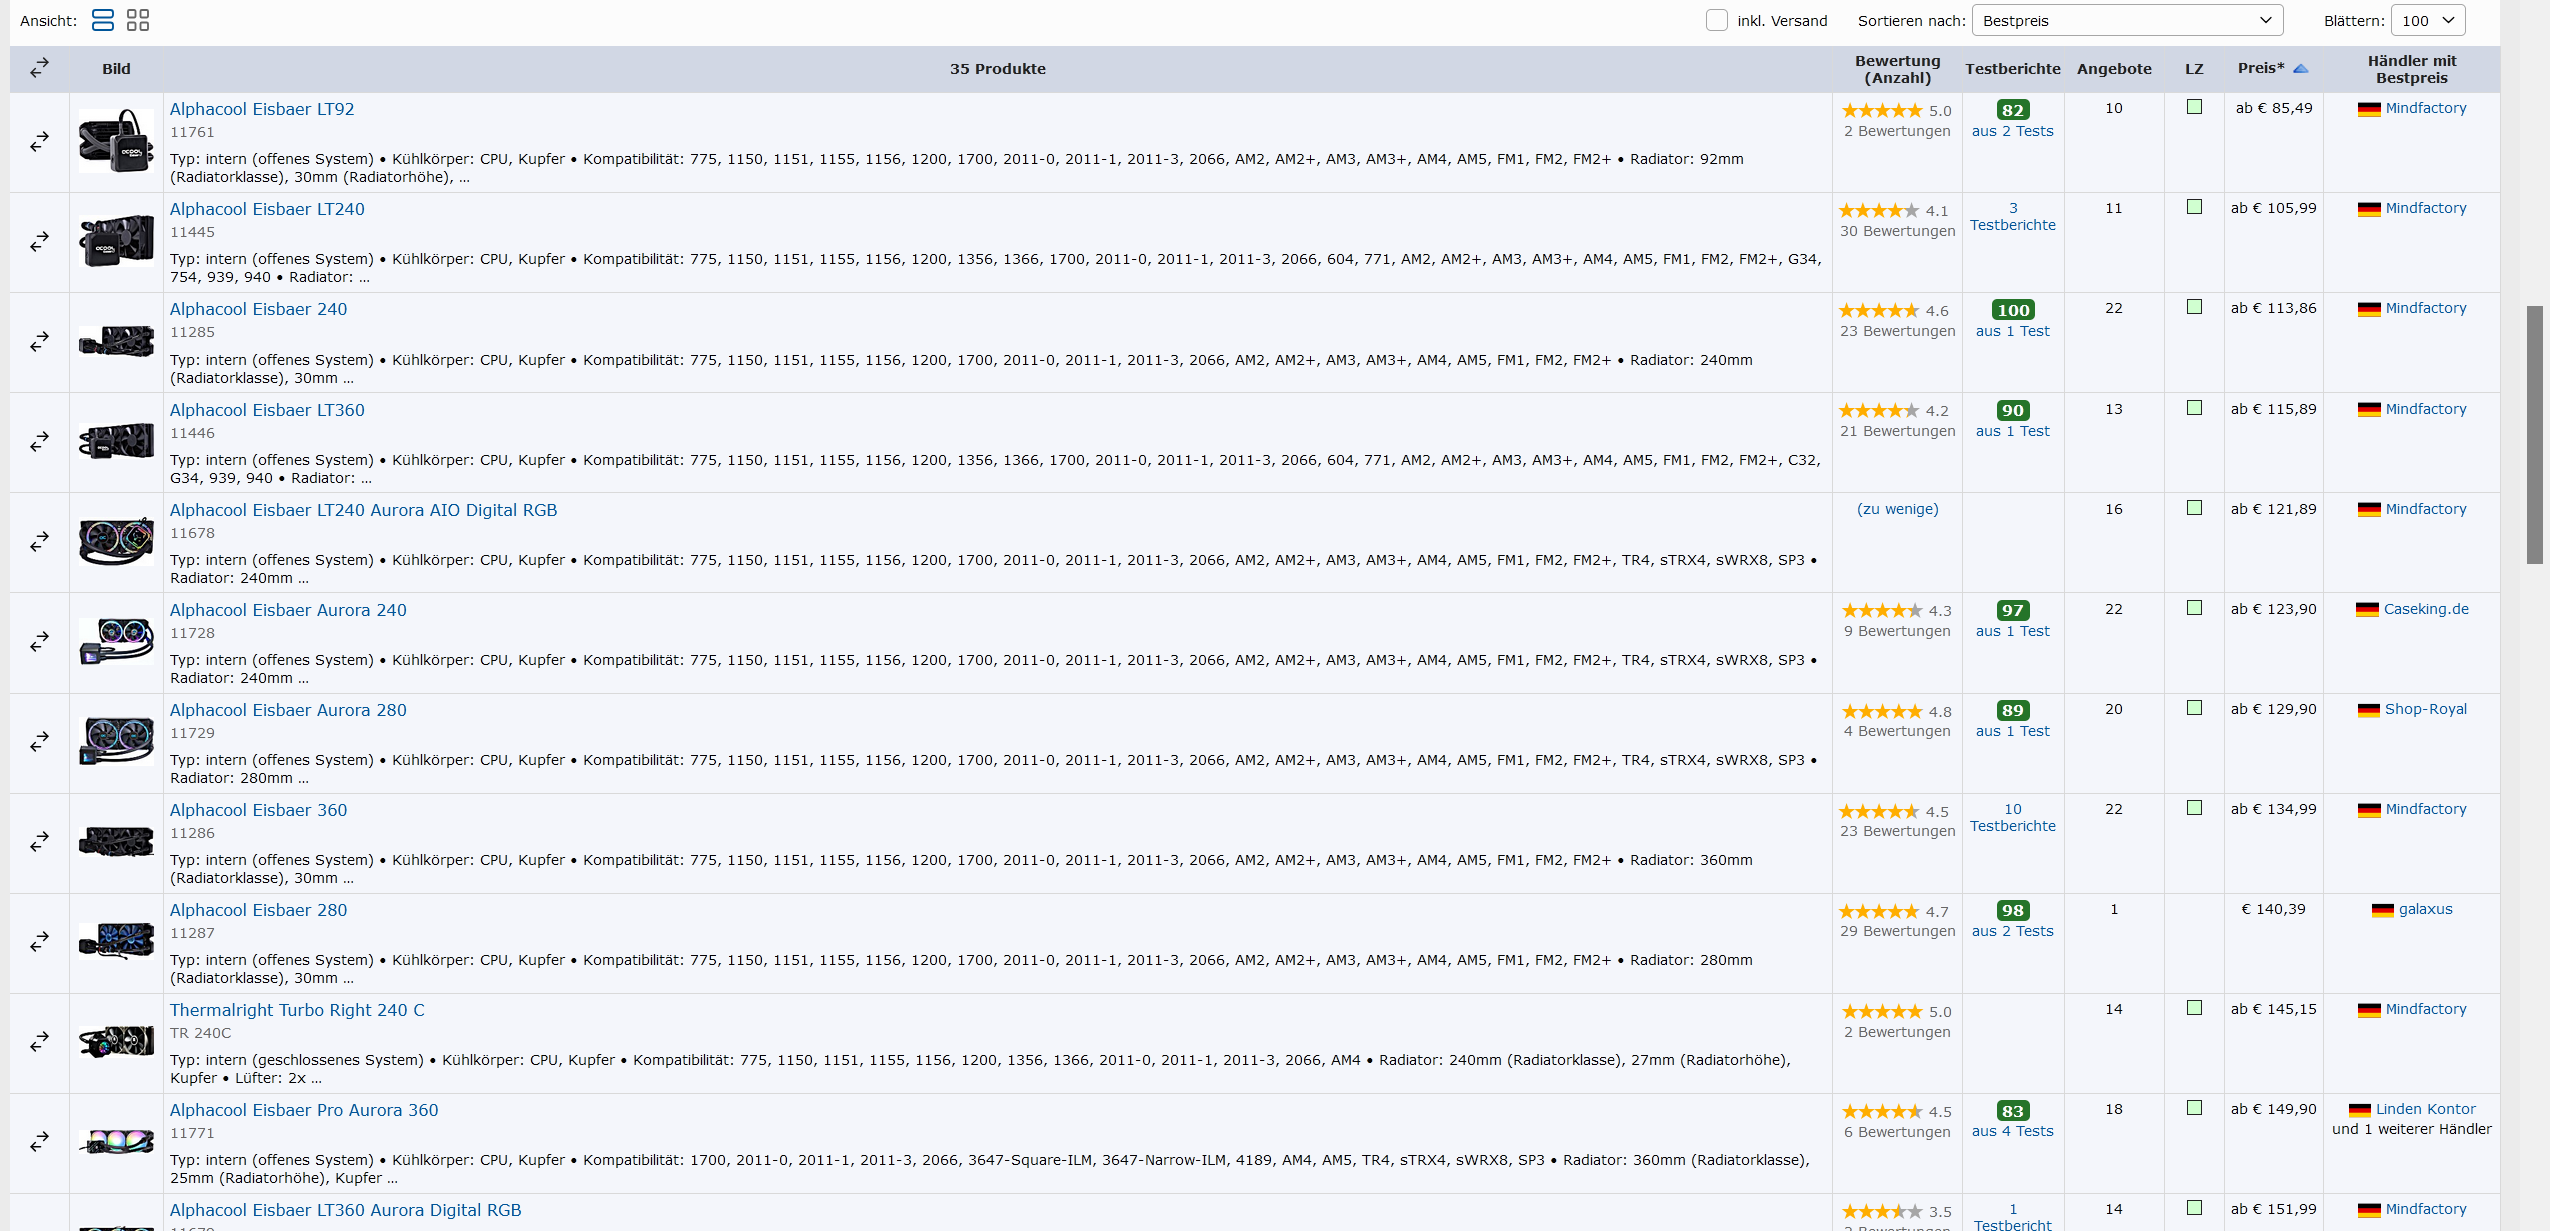Image resolution: width=2552 pixels, height=1231 pixels.
Task: Click star rating of Alphacool Eisbaer LT92
Action: tap(1882, 111)
